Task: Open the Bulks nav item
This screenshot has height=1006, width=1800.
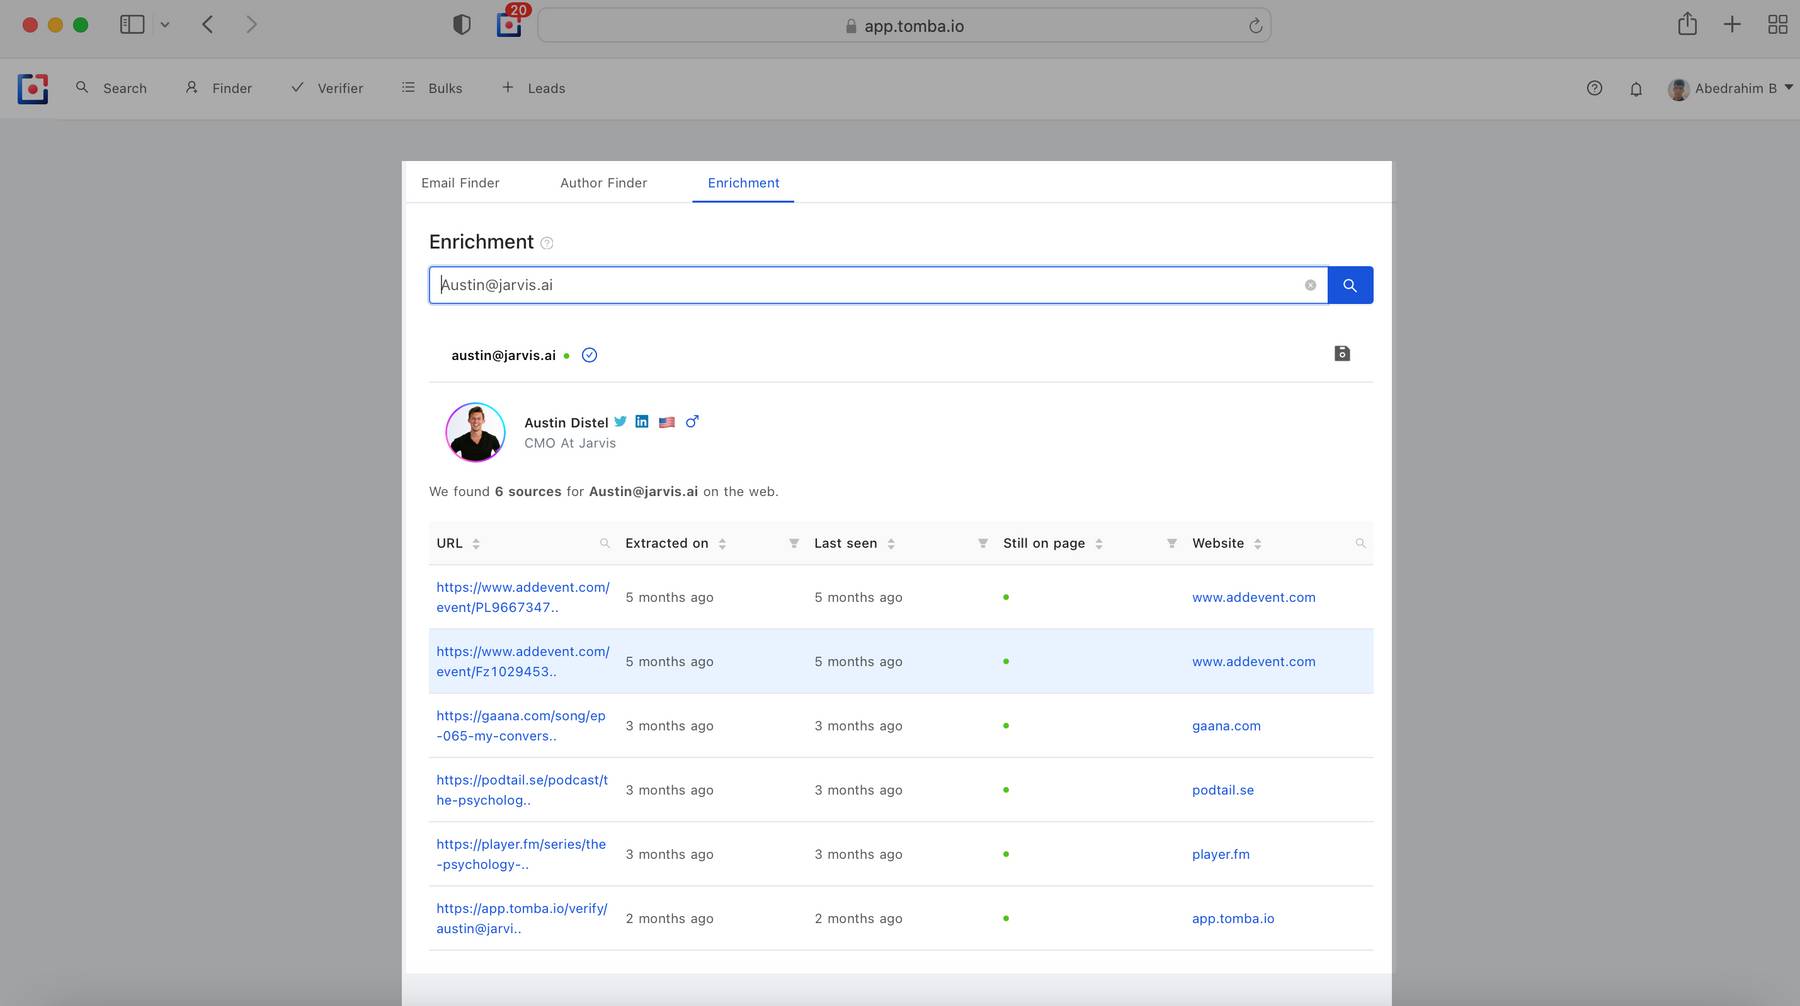Action: point(432,88)
